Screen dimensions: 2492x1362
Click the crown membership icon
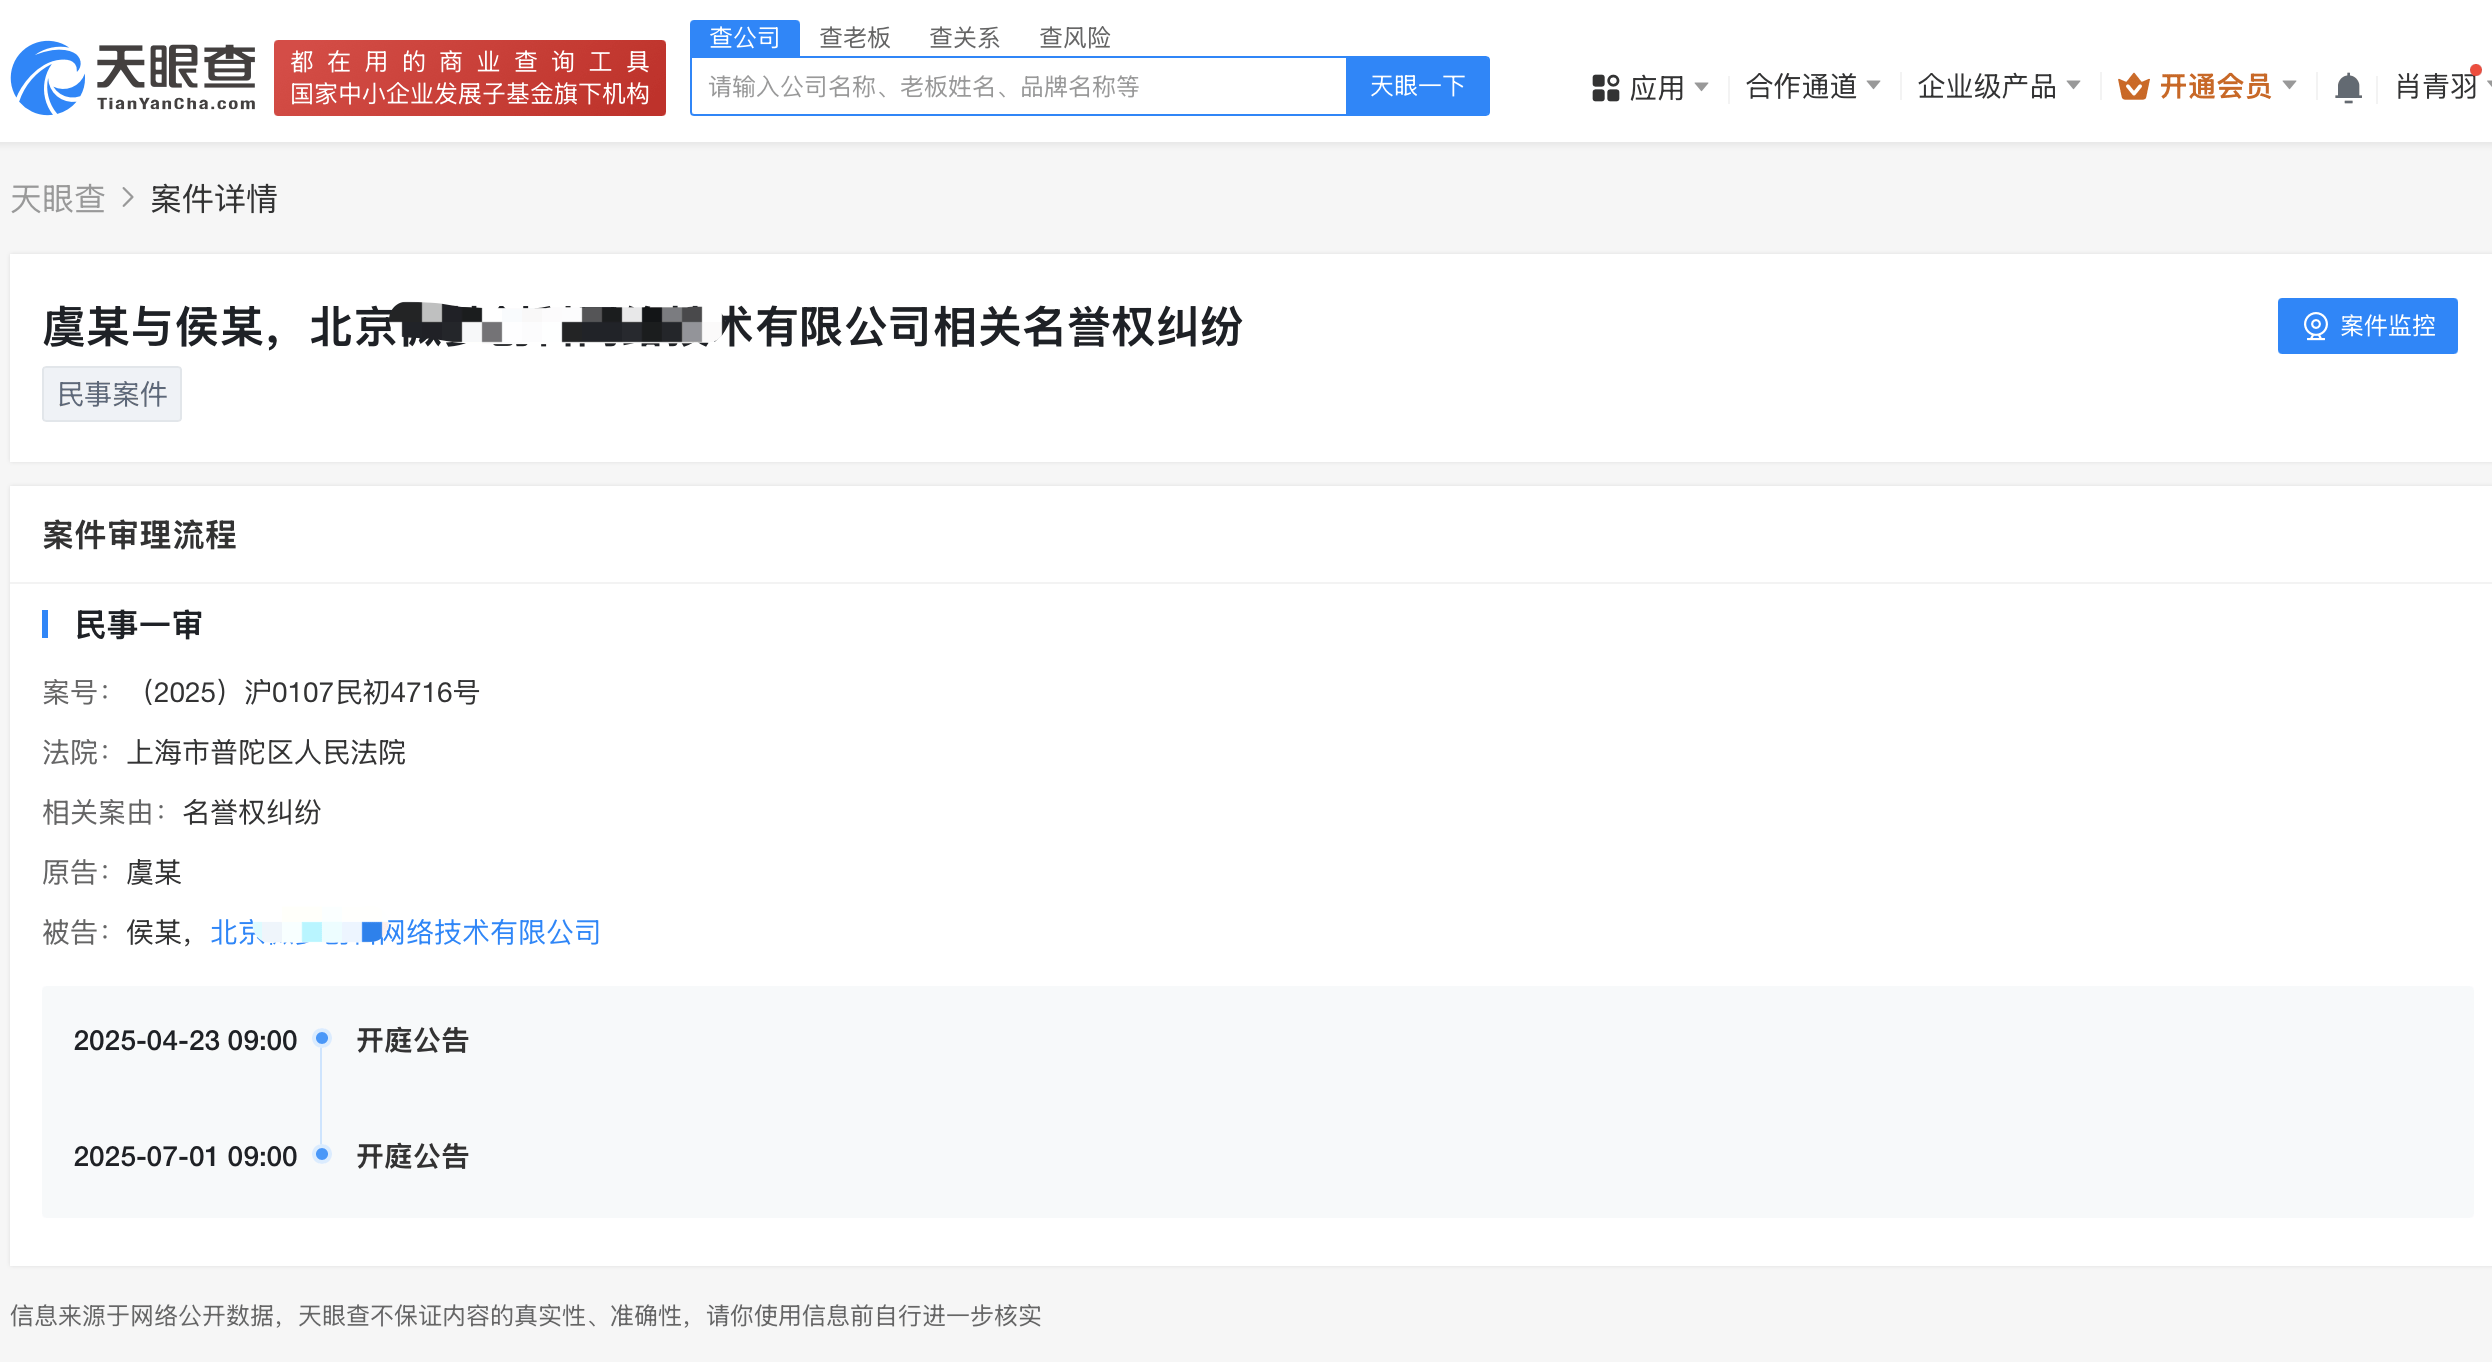coord(2132,87)
